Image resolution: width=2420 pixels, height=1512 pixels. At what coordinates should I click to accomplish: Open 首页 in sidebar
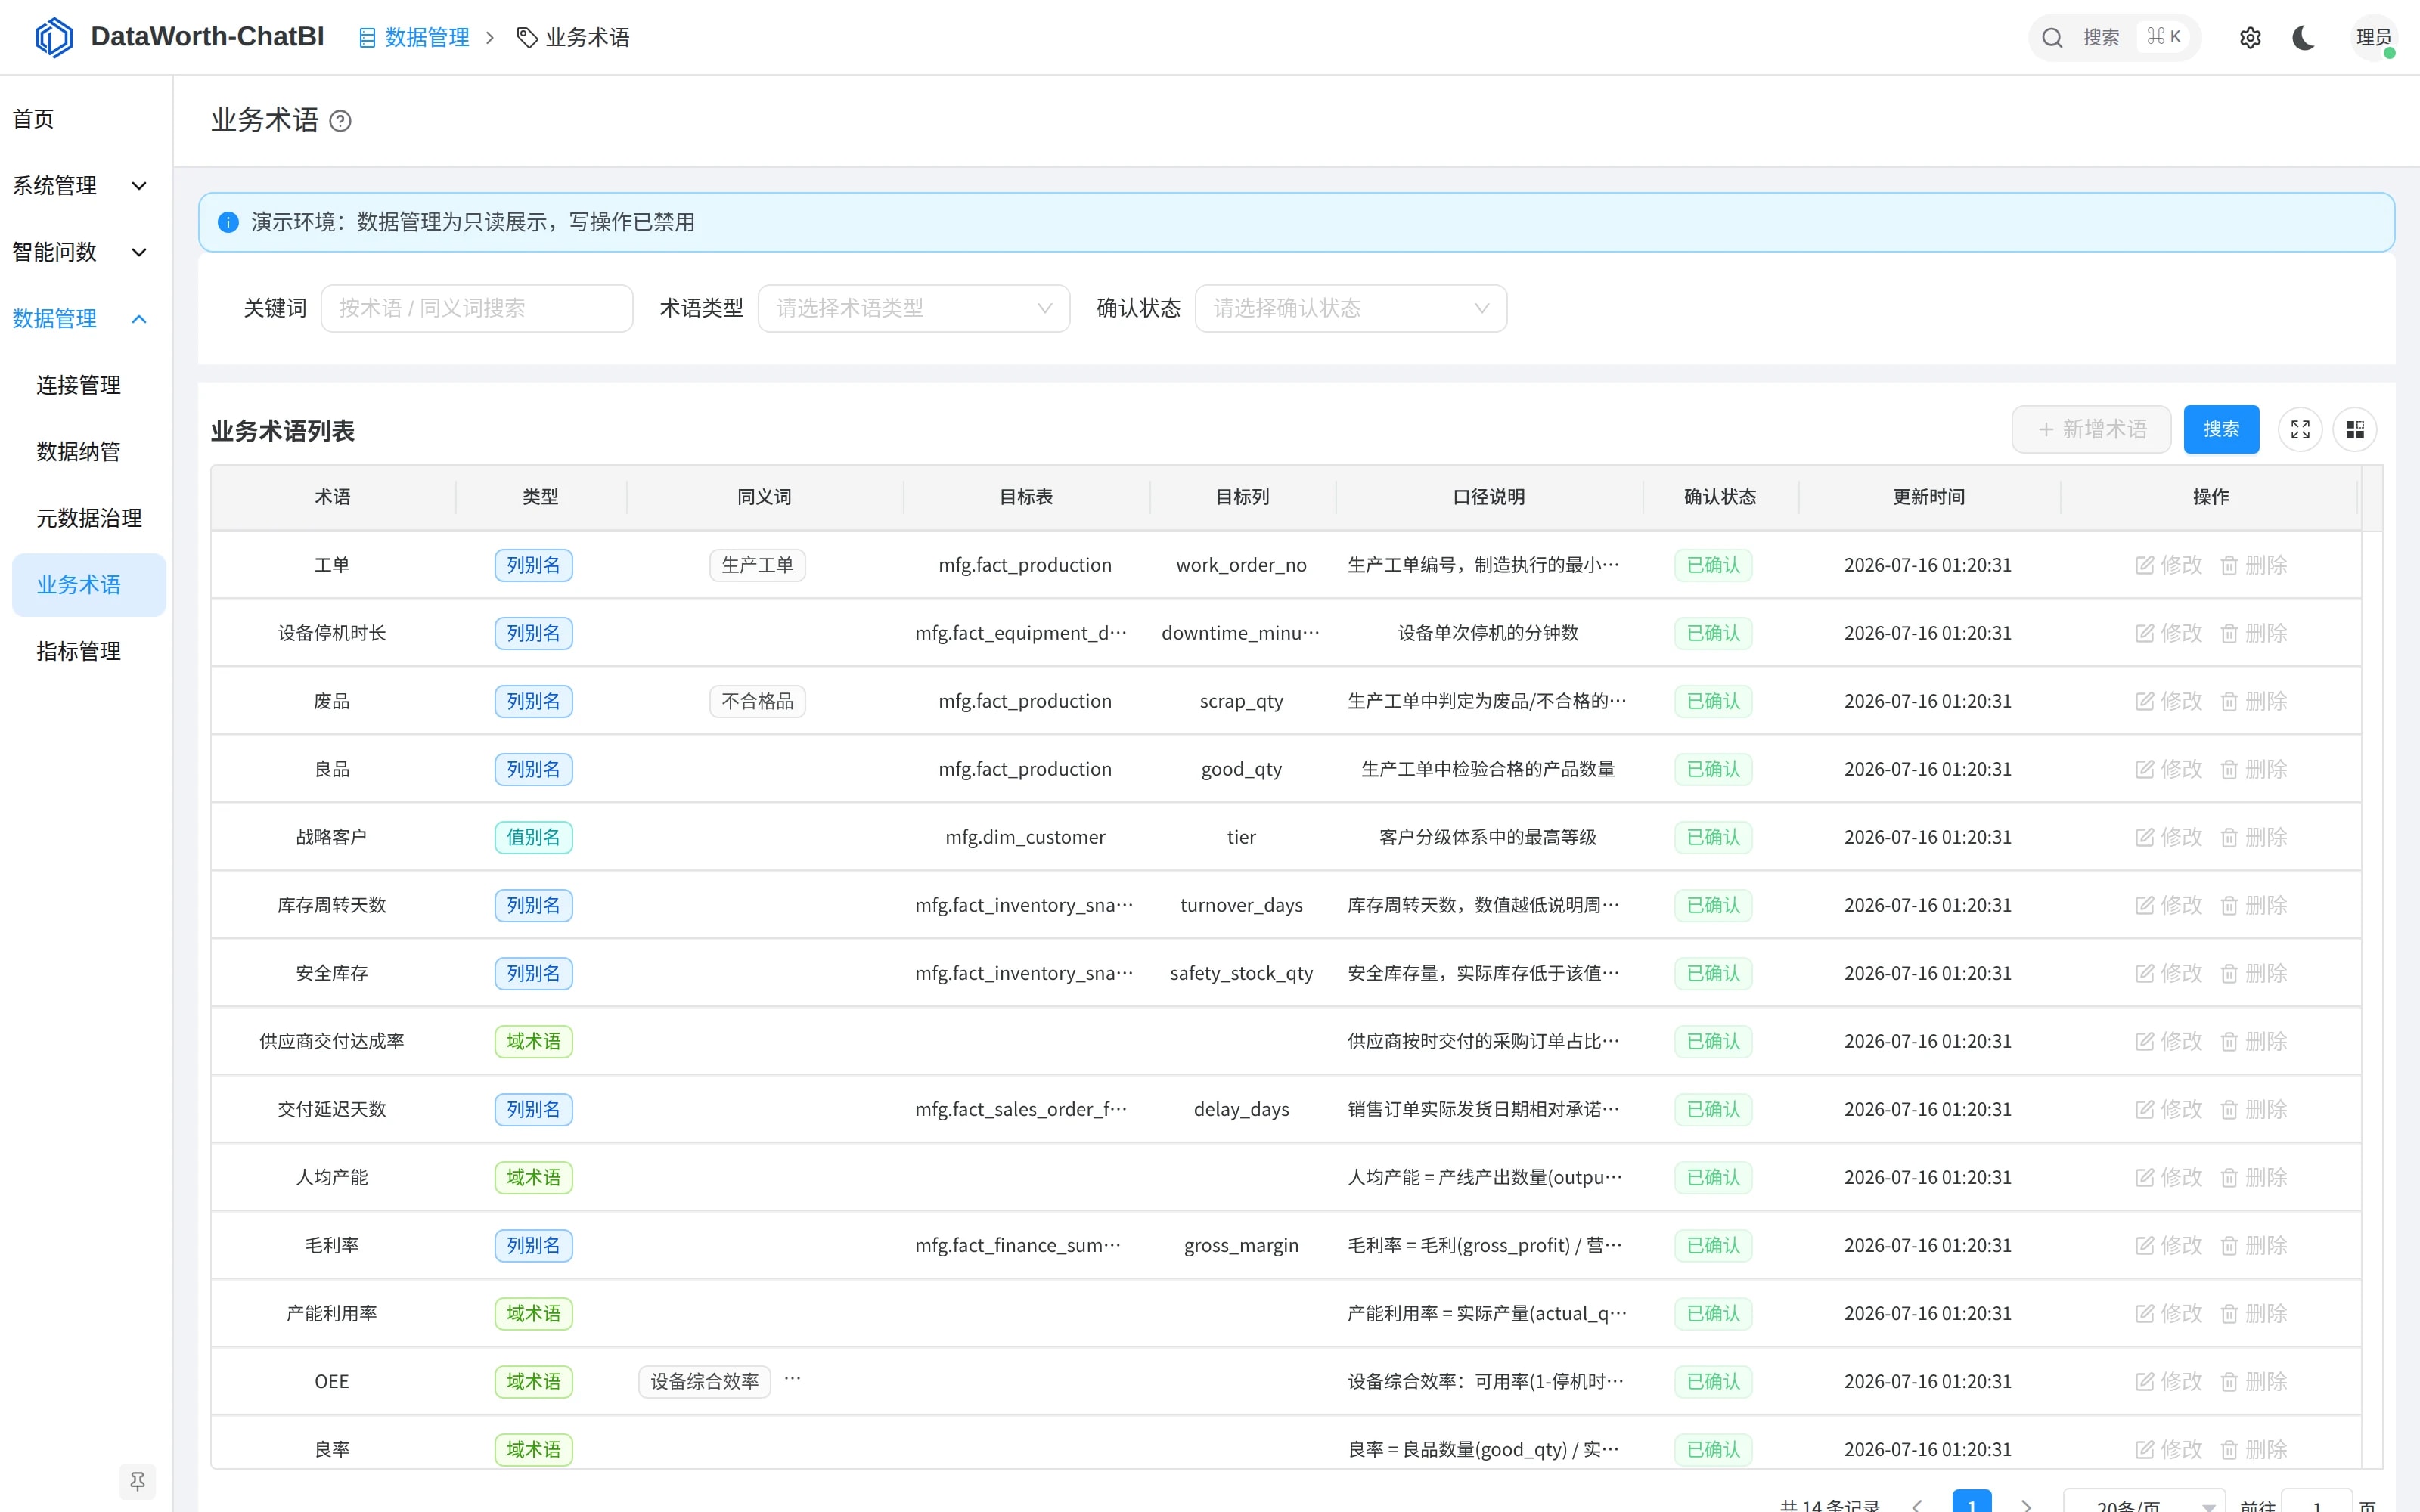[34, 119]
